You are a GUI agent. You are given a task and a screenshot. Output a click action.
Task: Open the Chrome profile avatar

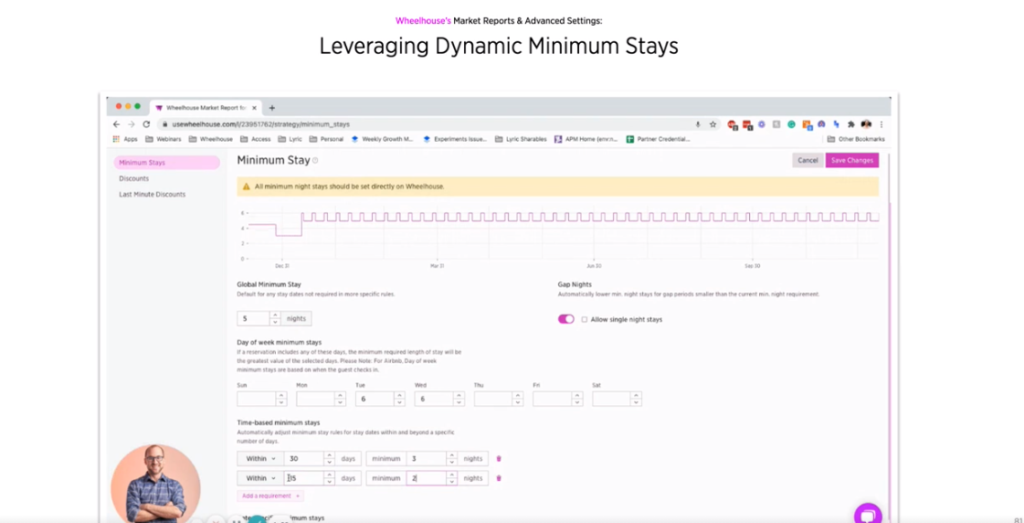tap(866, 124)
